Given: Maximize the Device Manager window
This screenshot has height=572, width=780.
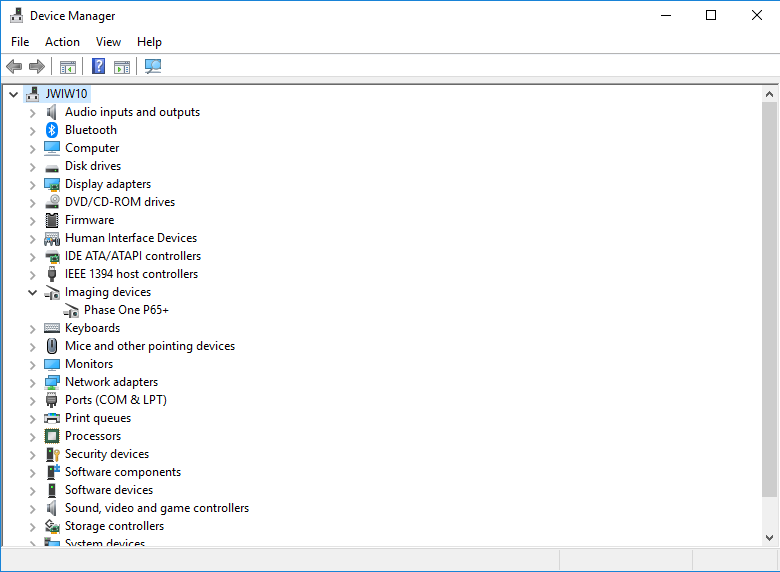Looking at the screenshot, I should (711, 15).
